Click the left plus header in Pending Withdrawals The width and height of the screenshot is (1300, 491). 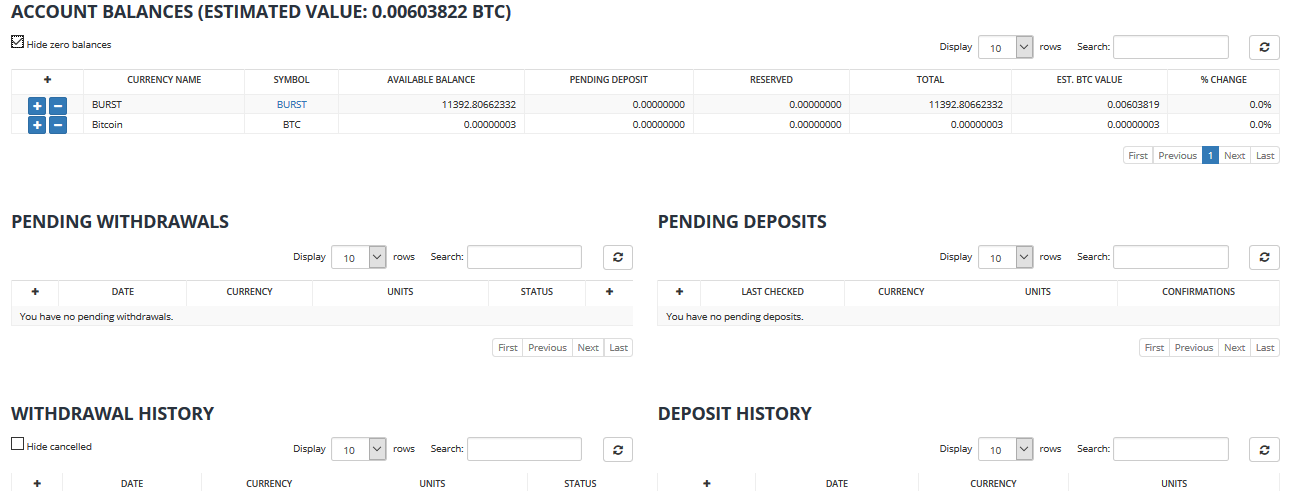pos(35,292)
